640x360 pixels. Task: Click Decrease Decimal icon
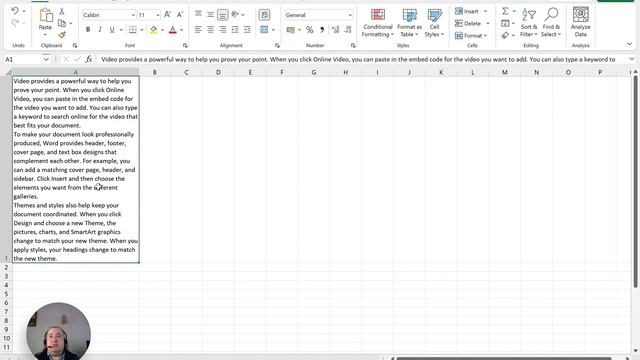[x=348, y=29]
